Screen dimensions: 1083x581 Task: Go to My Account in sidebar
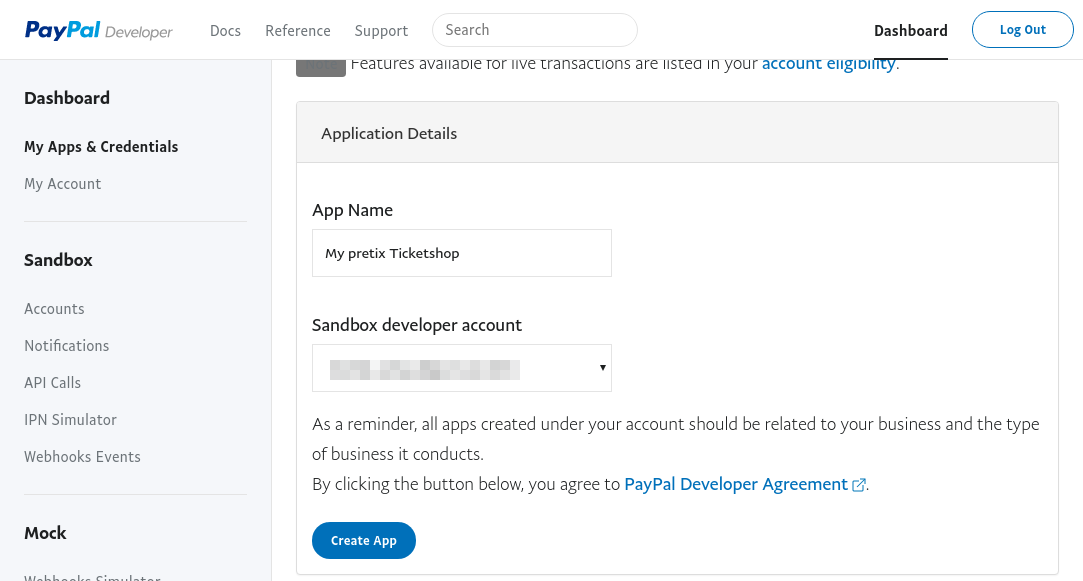click(x=63, y=184)
